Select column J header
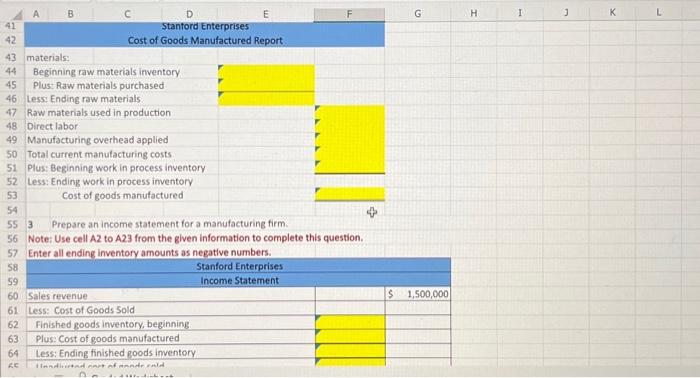This screenshot has height=378, width=700. pyautogui.click(x=566, y=13)
